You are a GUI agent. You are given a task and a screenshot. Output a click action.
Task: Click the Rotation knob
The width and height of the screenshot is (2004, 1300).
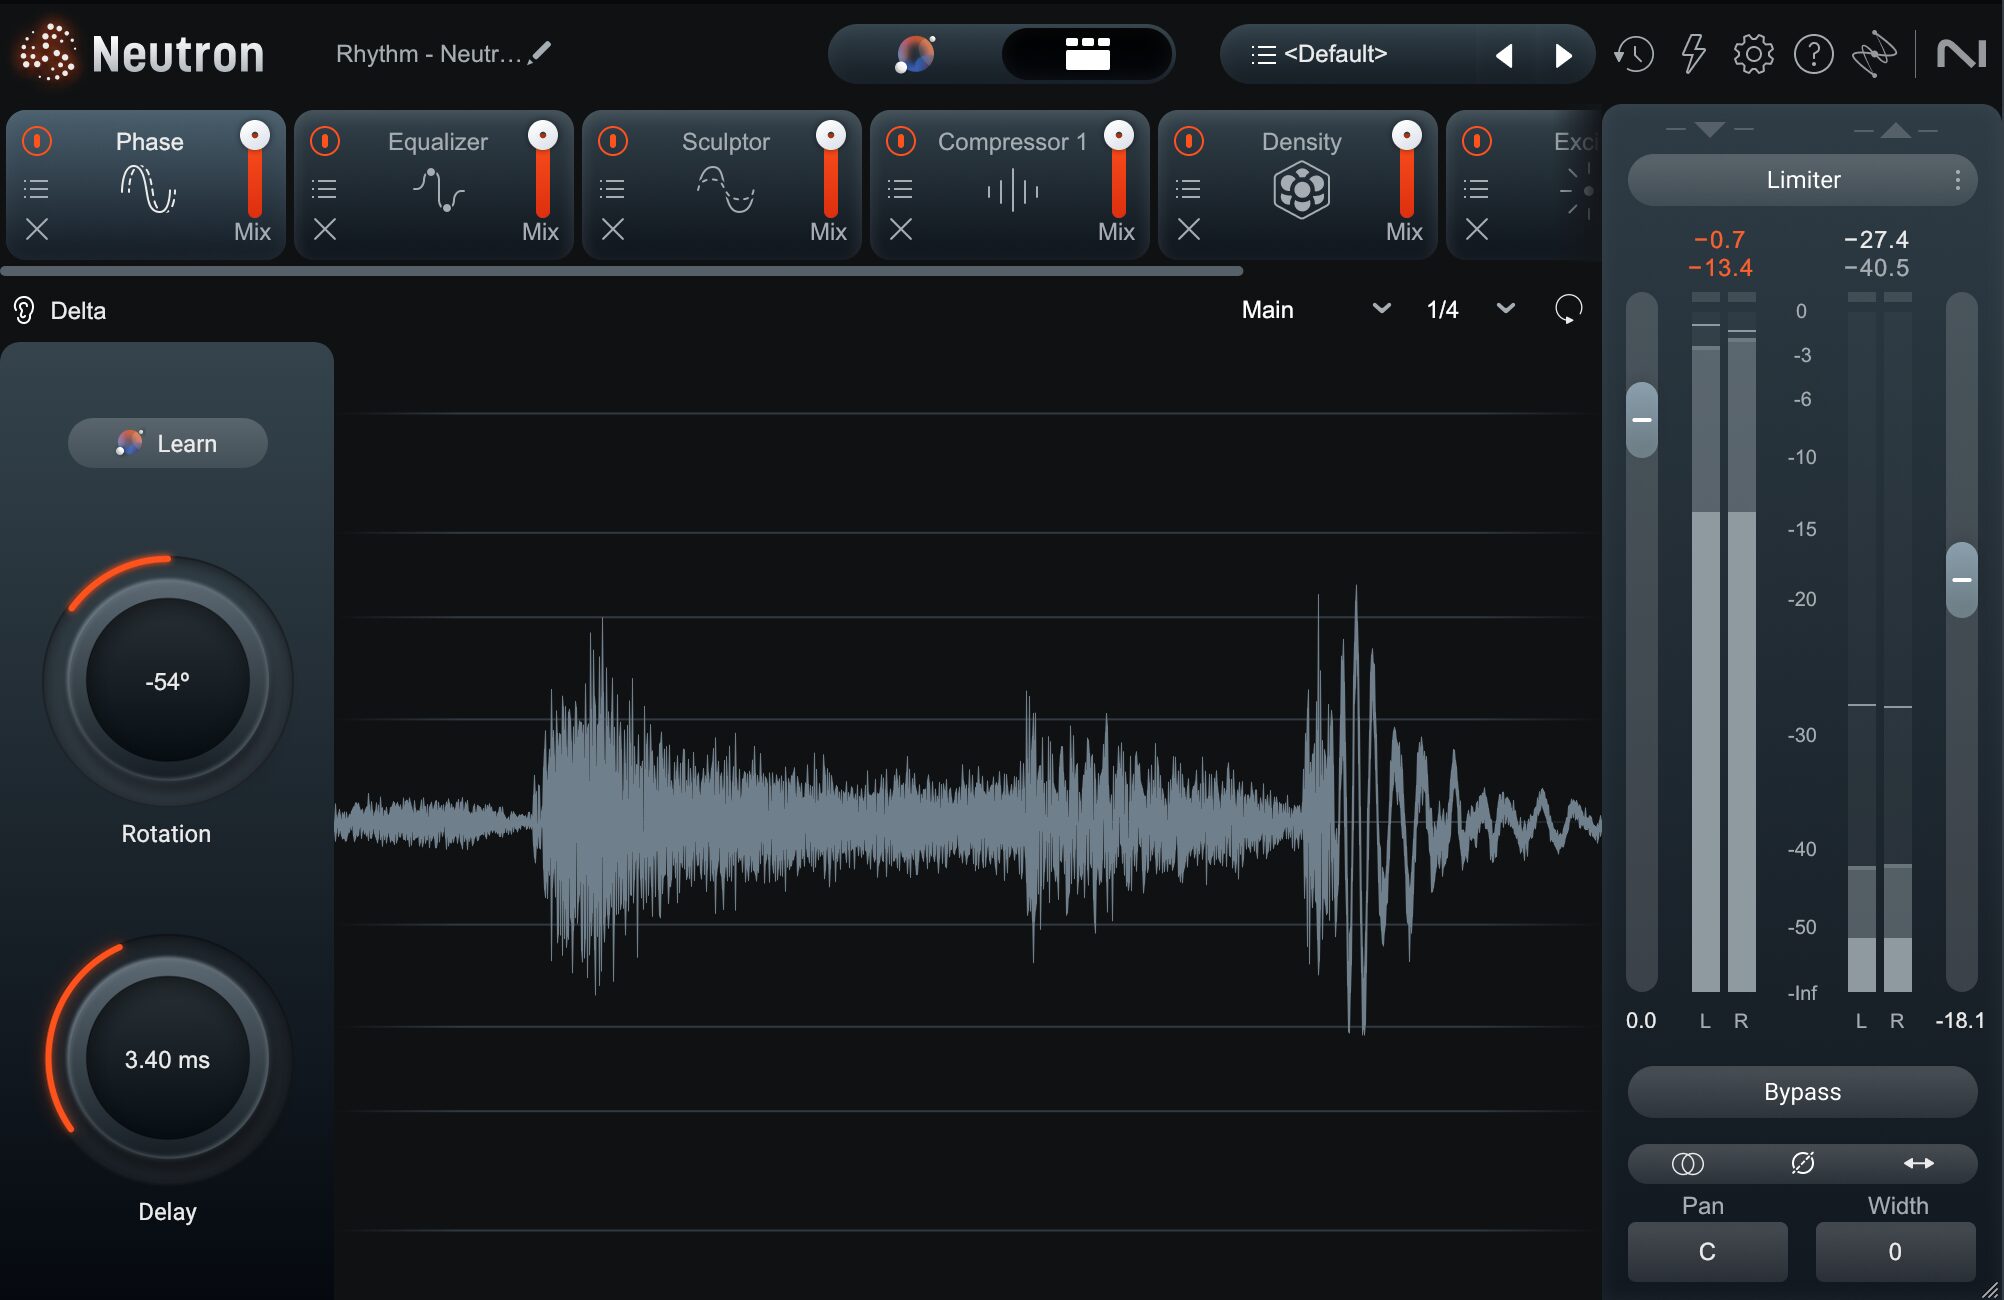coord(167,681)
